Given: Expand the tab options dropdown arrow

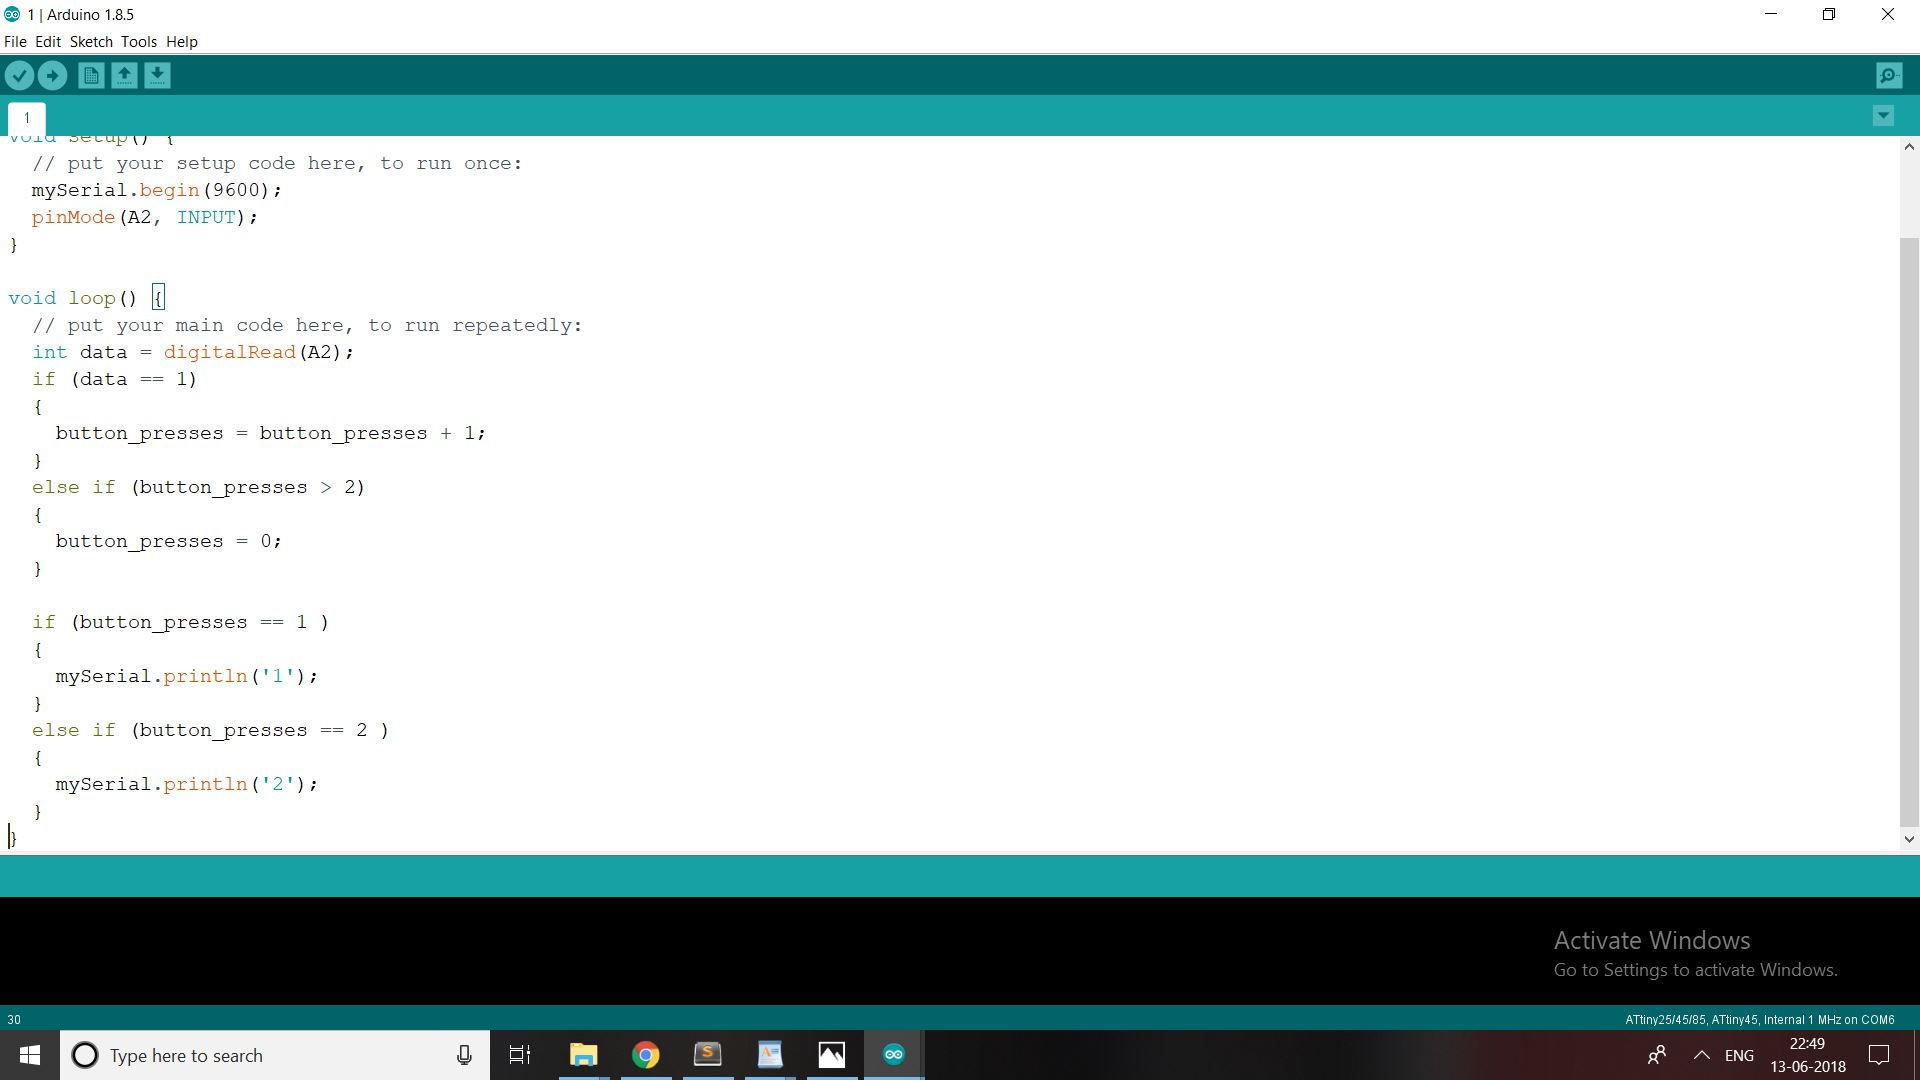Looking at the screenshot, I should click(1883, 116).
